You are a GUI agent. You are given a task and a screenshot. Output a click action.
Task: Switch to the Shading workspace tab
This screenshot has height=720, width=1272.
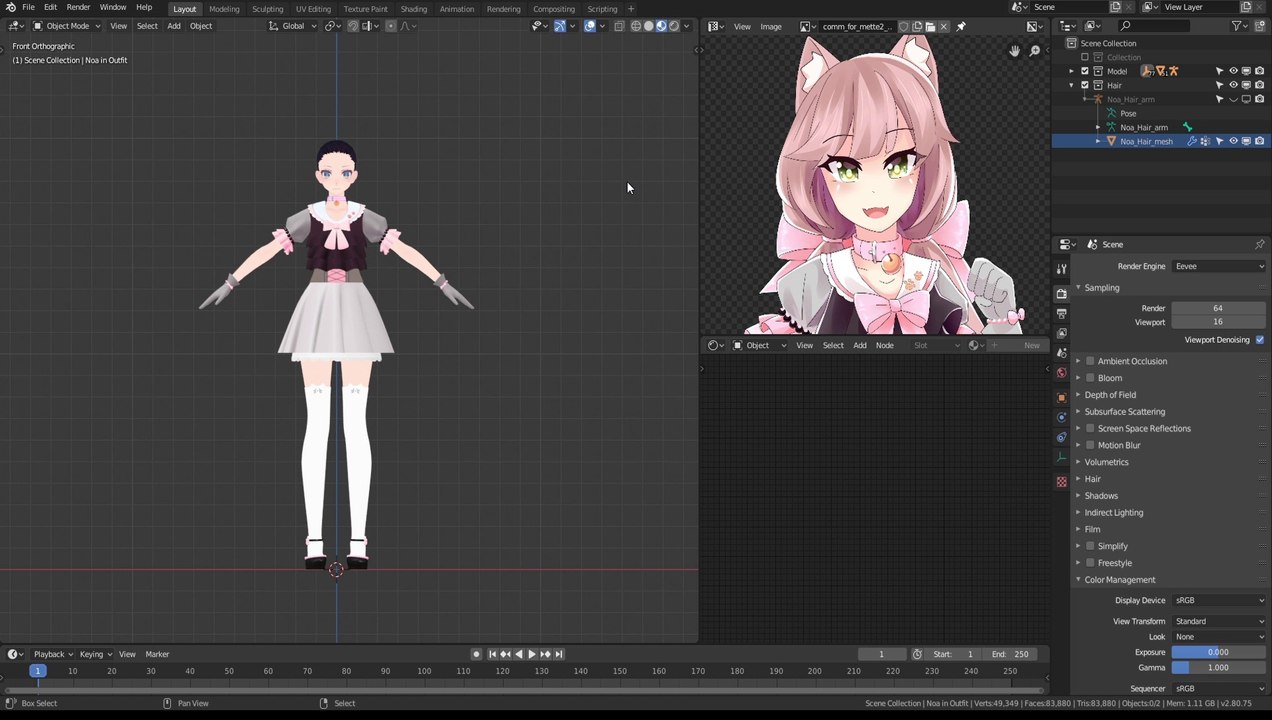coord(414,9)
